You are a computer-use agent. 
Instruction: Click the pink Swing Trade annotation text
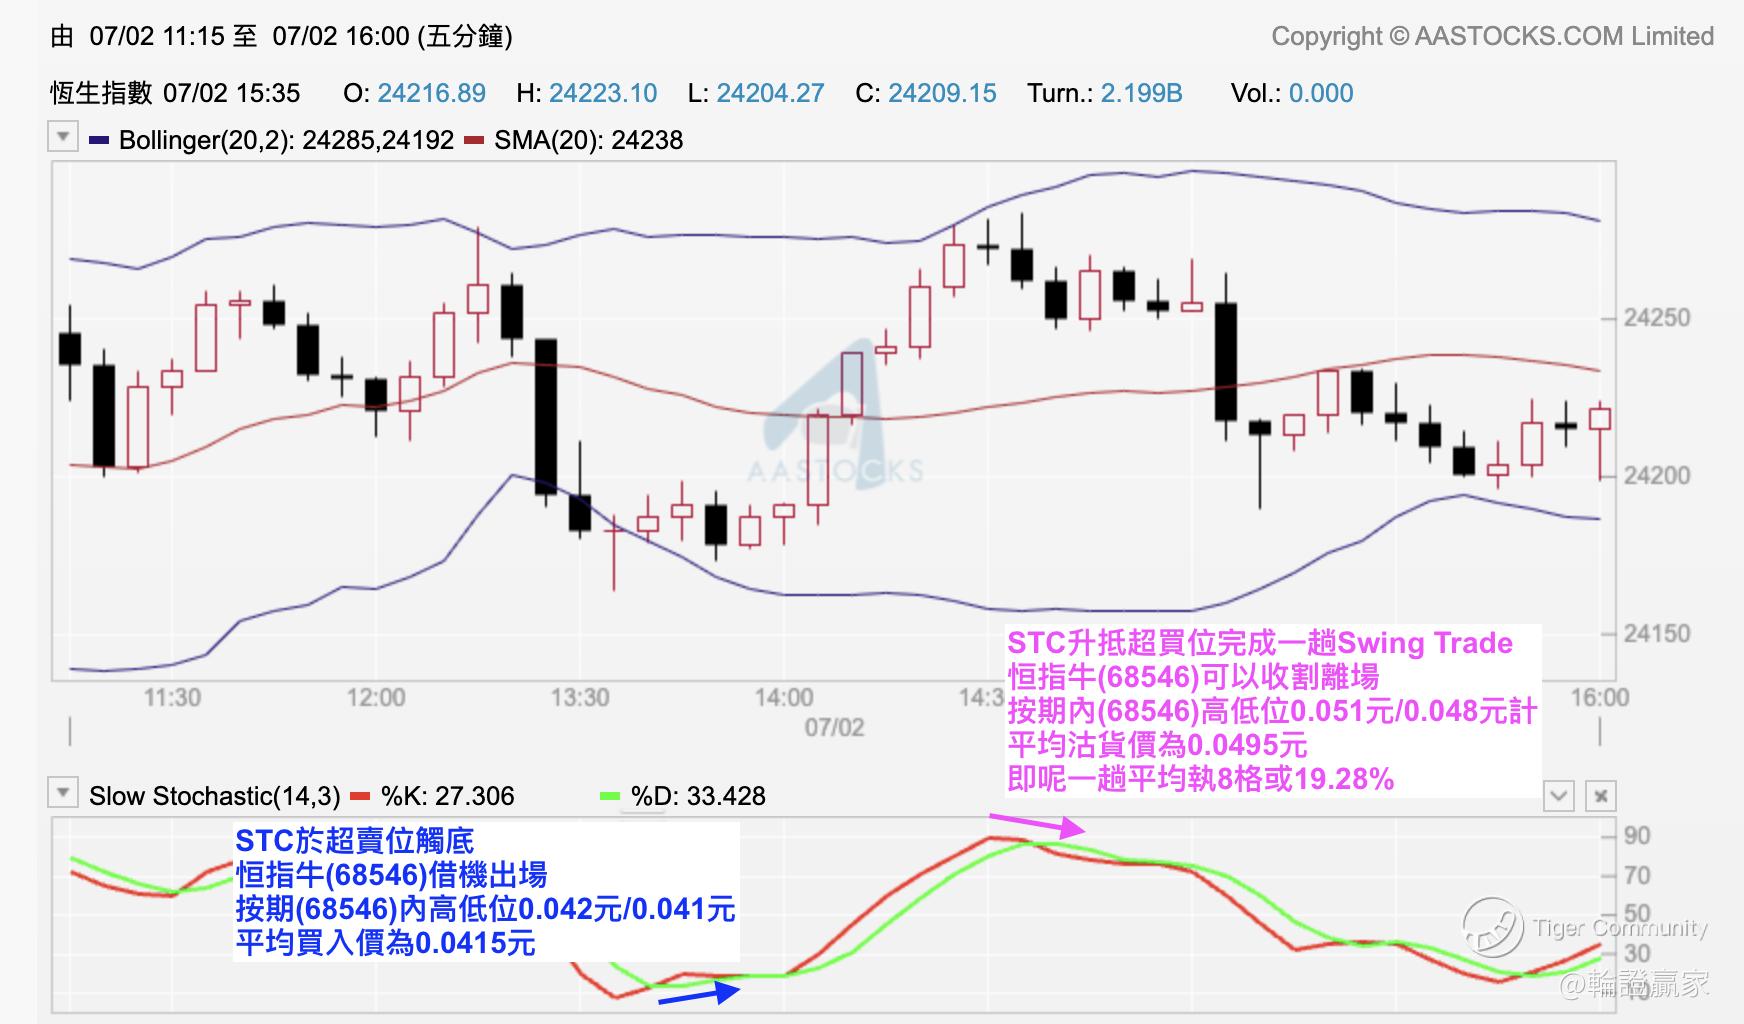(x=1272, y=711)
